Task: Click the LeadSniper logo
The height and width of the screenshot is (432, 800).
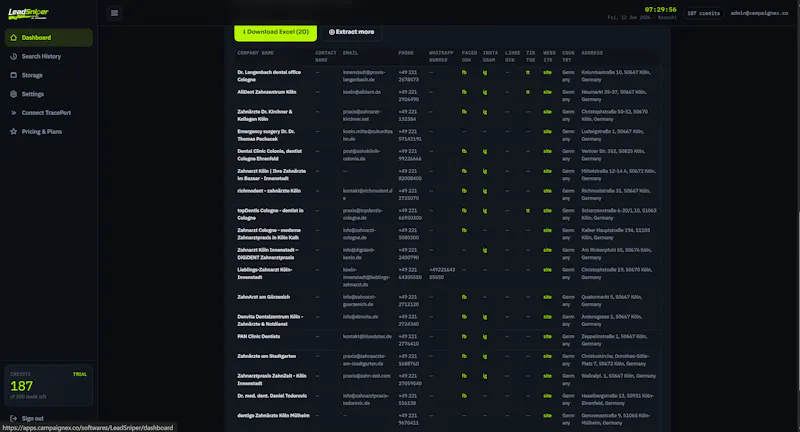Action: (28, 13)
